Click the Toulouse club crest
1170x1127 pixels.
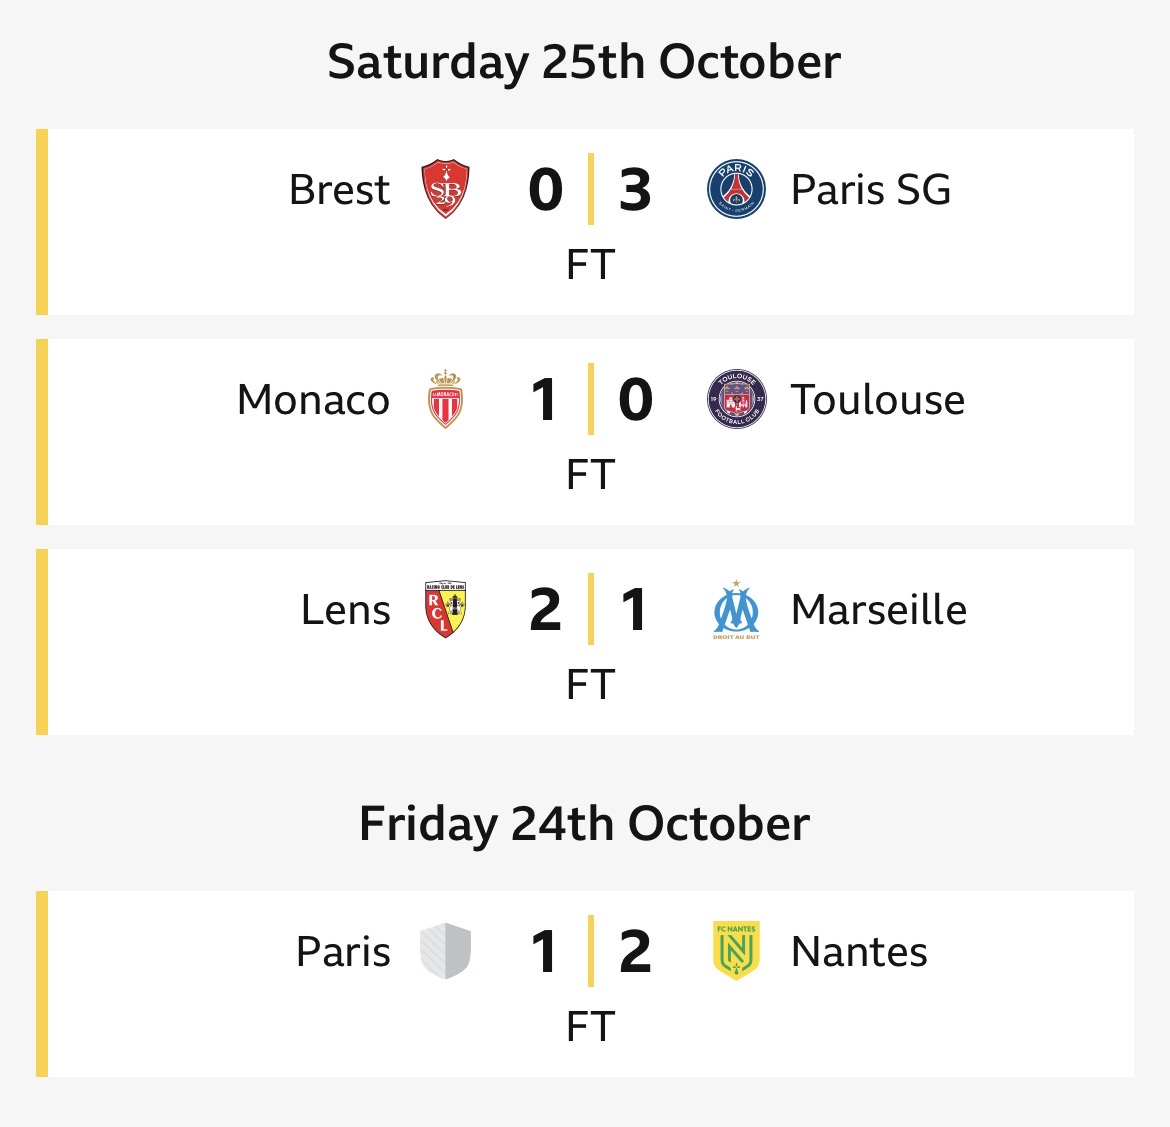point(736,399)
